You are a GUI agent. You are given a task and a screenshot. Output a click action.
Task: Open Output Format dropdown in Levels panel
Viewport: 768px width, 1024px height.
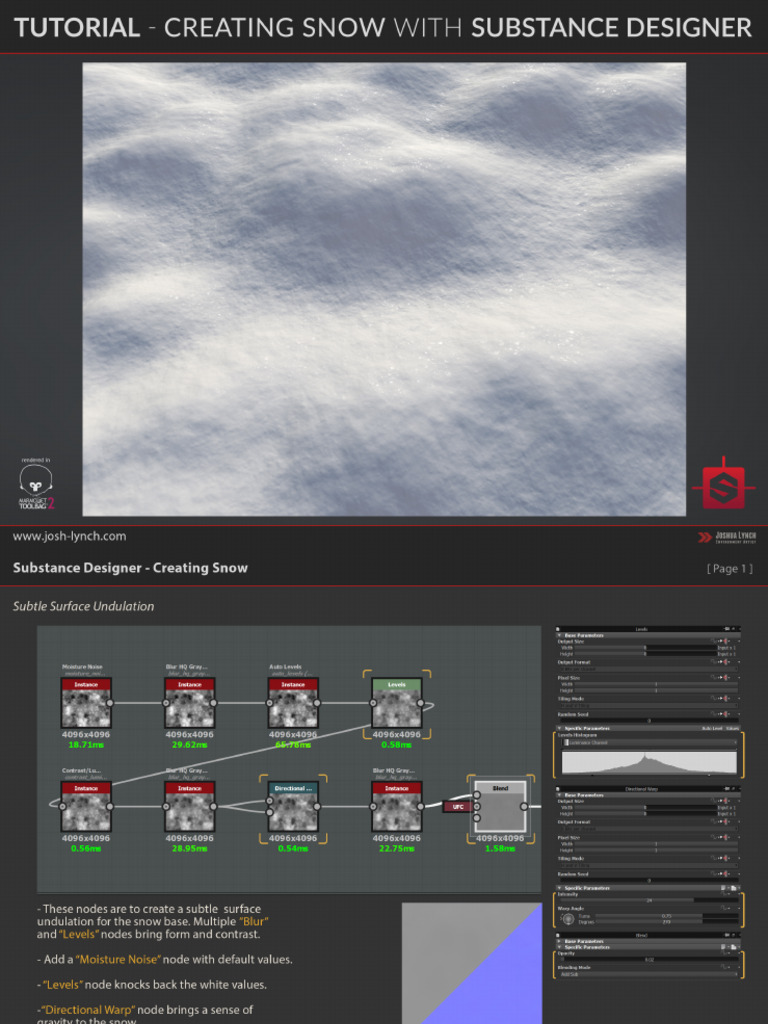pyautogui.click(x=648, y=669)
